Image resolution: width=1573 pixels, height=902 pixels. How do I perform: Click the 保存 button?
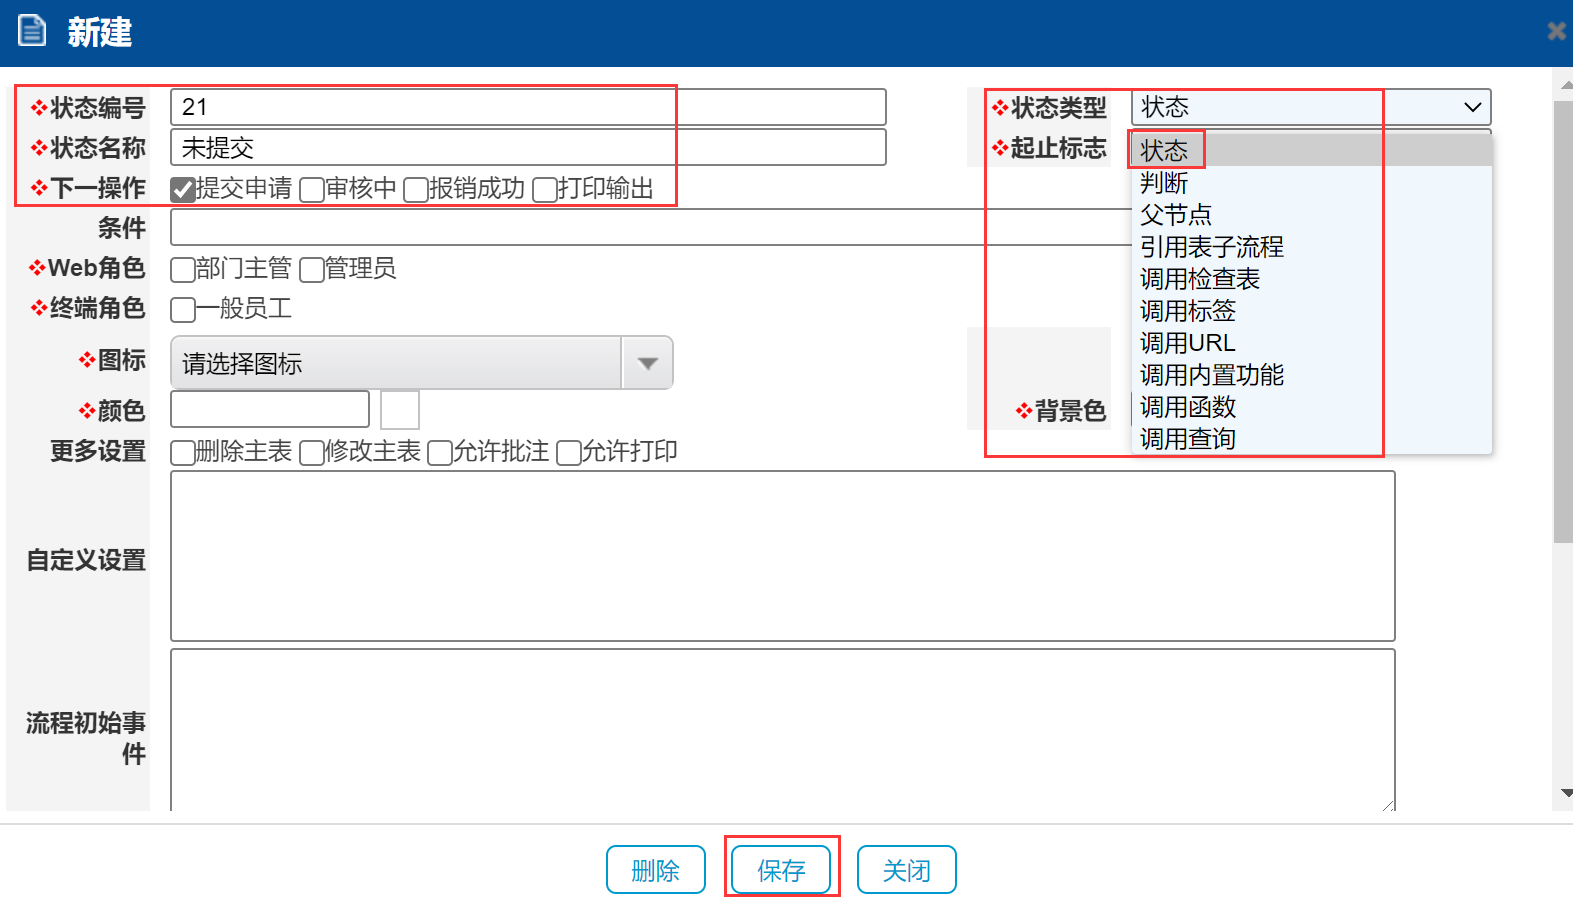tap(781, 870)
